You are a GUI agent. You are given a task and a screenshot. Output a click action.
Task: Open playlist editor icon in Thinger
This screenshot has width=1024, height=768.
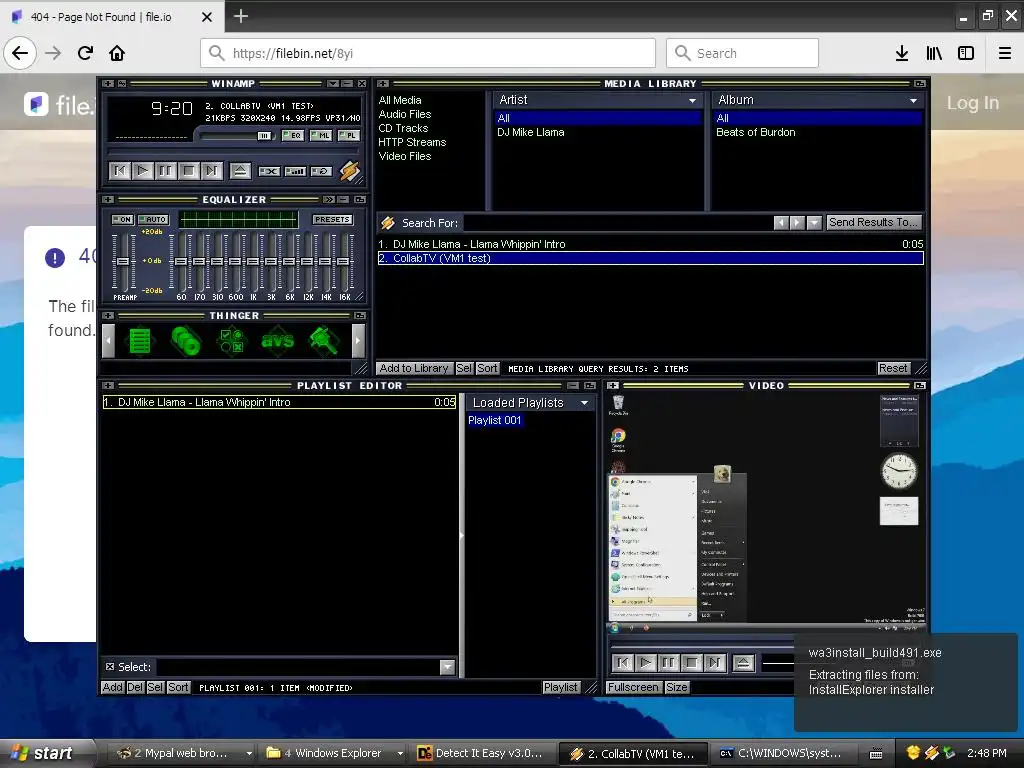pos(140,340)
